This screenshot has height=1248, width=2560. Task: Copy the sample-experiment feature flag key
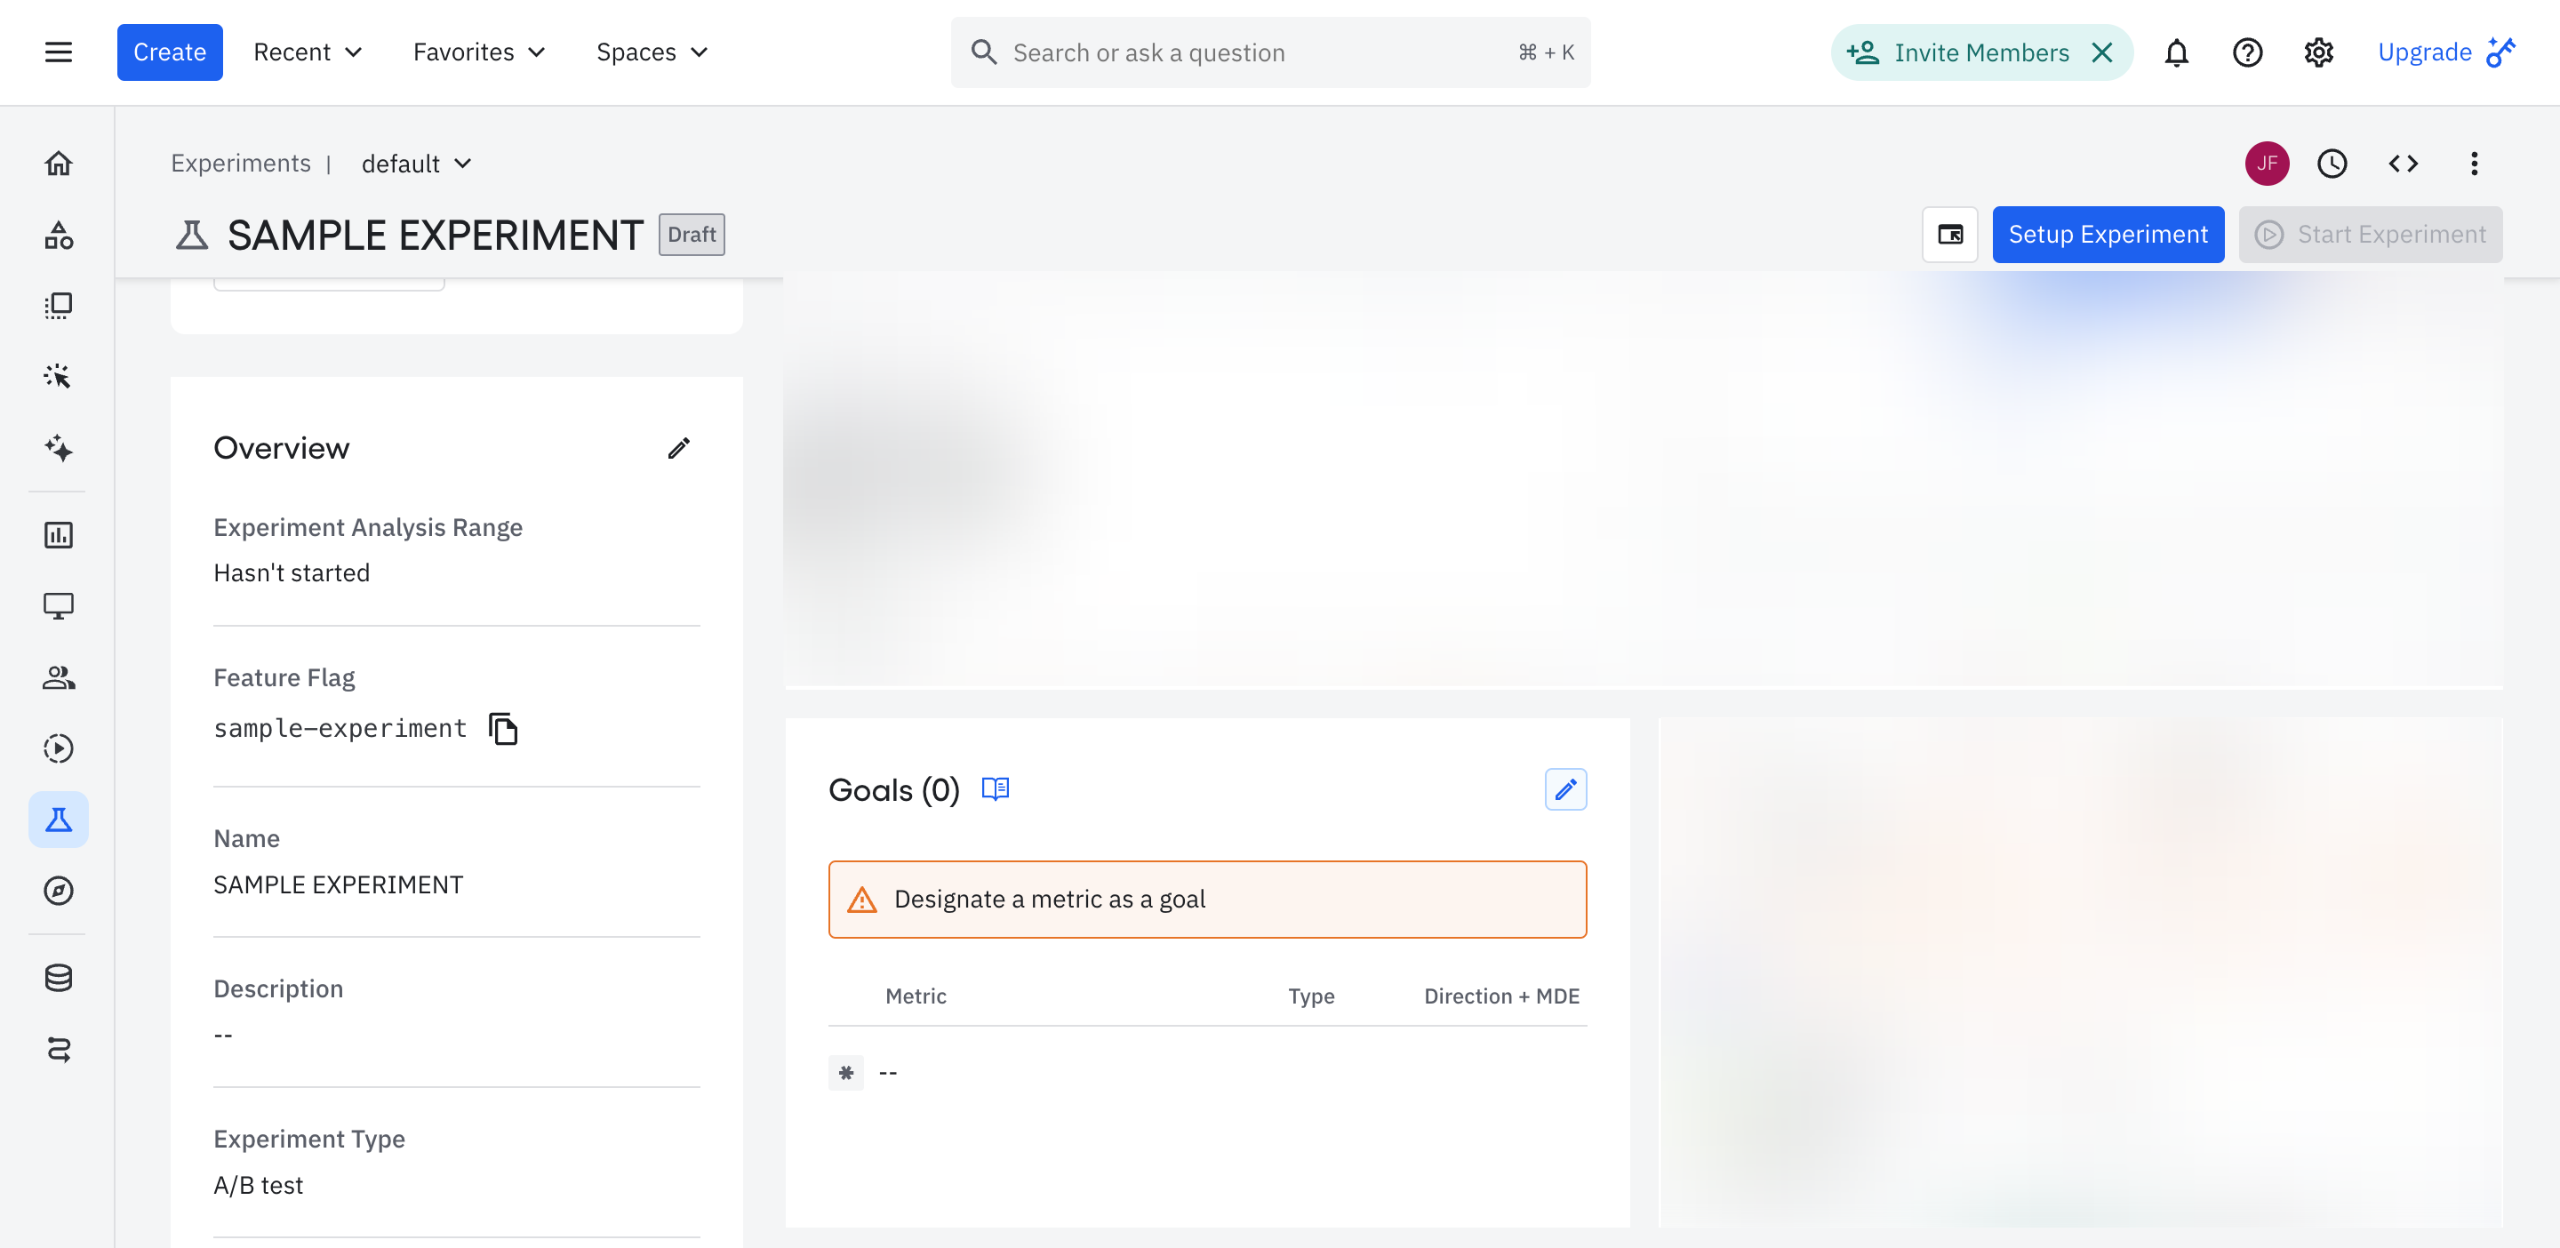[x=503, y=729]
